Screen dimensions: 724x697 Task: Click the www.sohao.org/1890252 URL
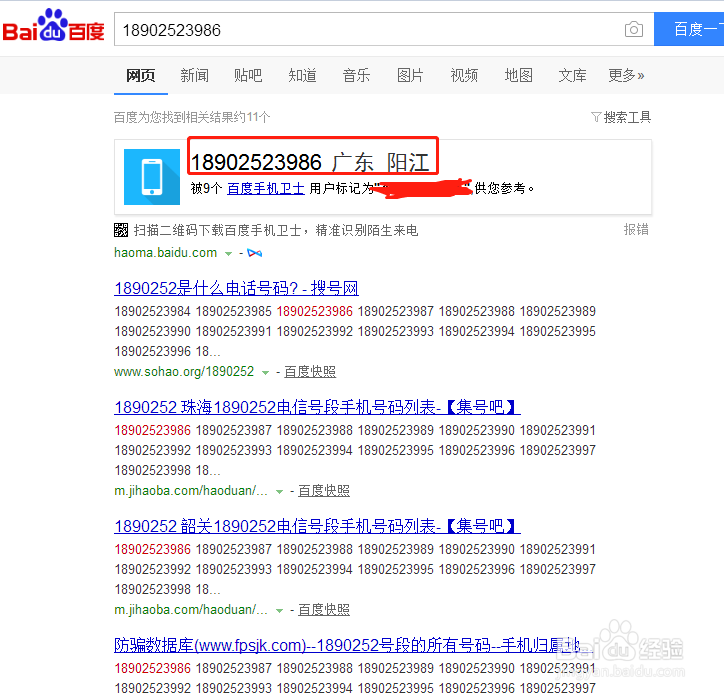click(x=184, y=372)
